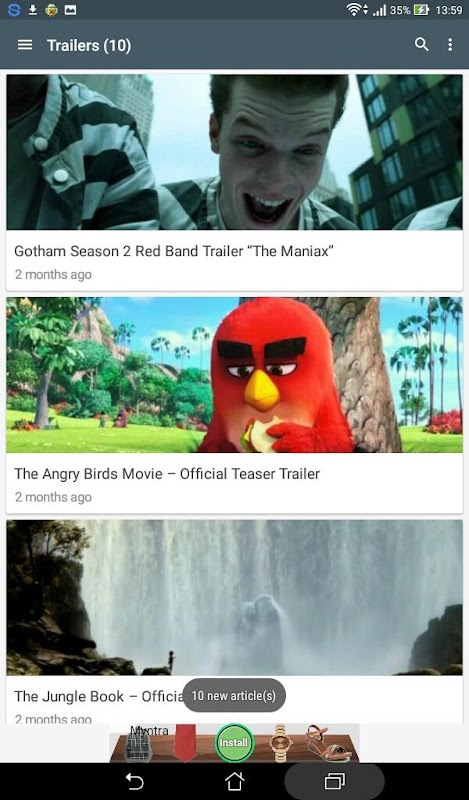The image size is (469, 800).
Task: Select Gotham Season 2 Red Band Trailer title
Action: pyautogui.click(x=174, y=251)
